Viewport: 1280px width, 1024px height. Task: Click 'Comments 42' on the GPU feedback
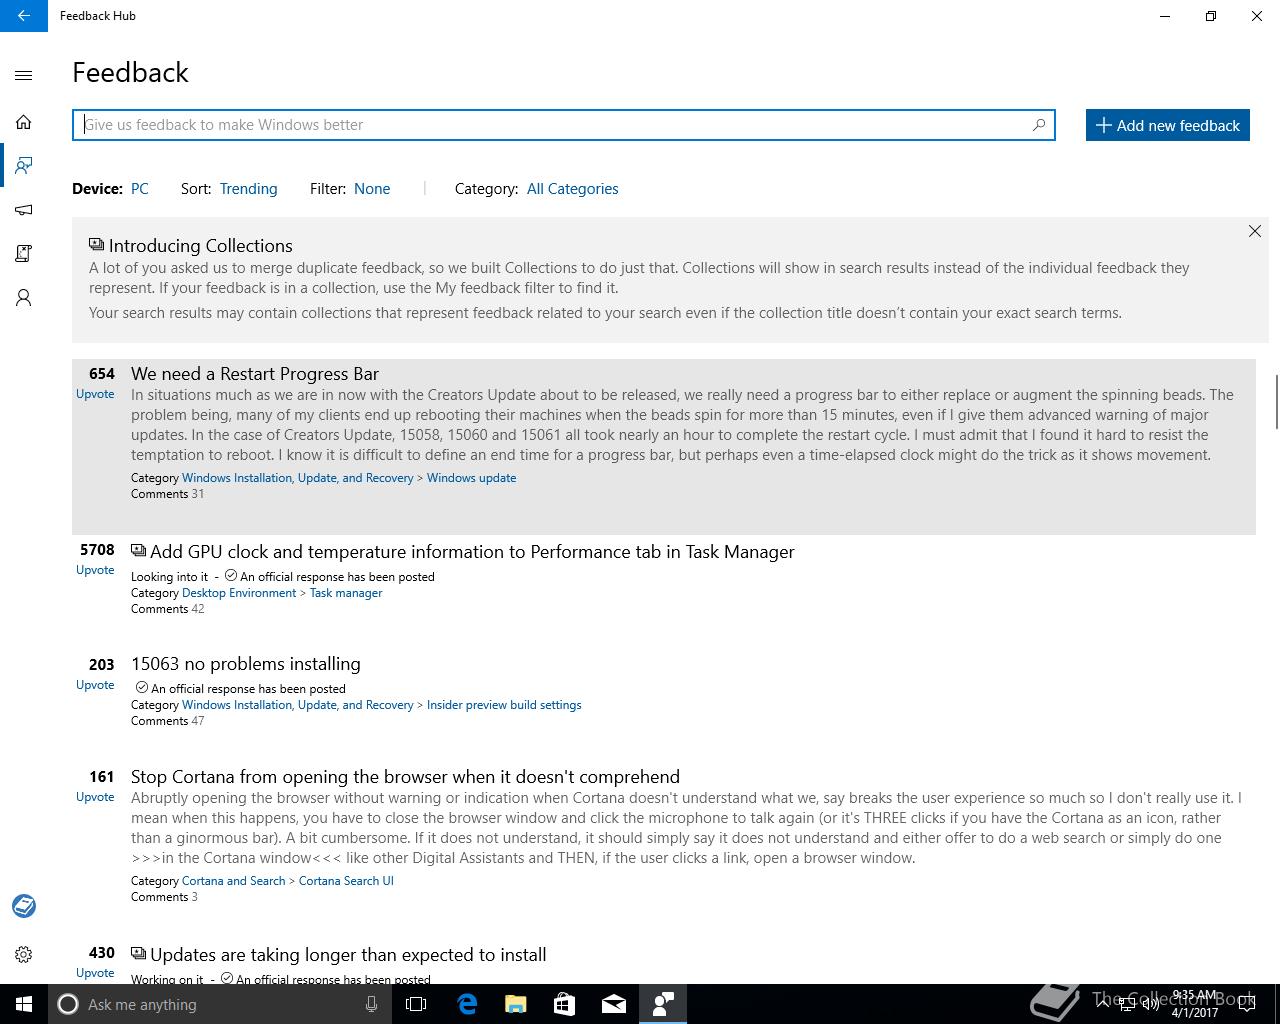coord(167,609)
